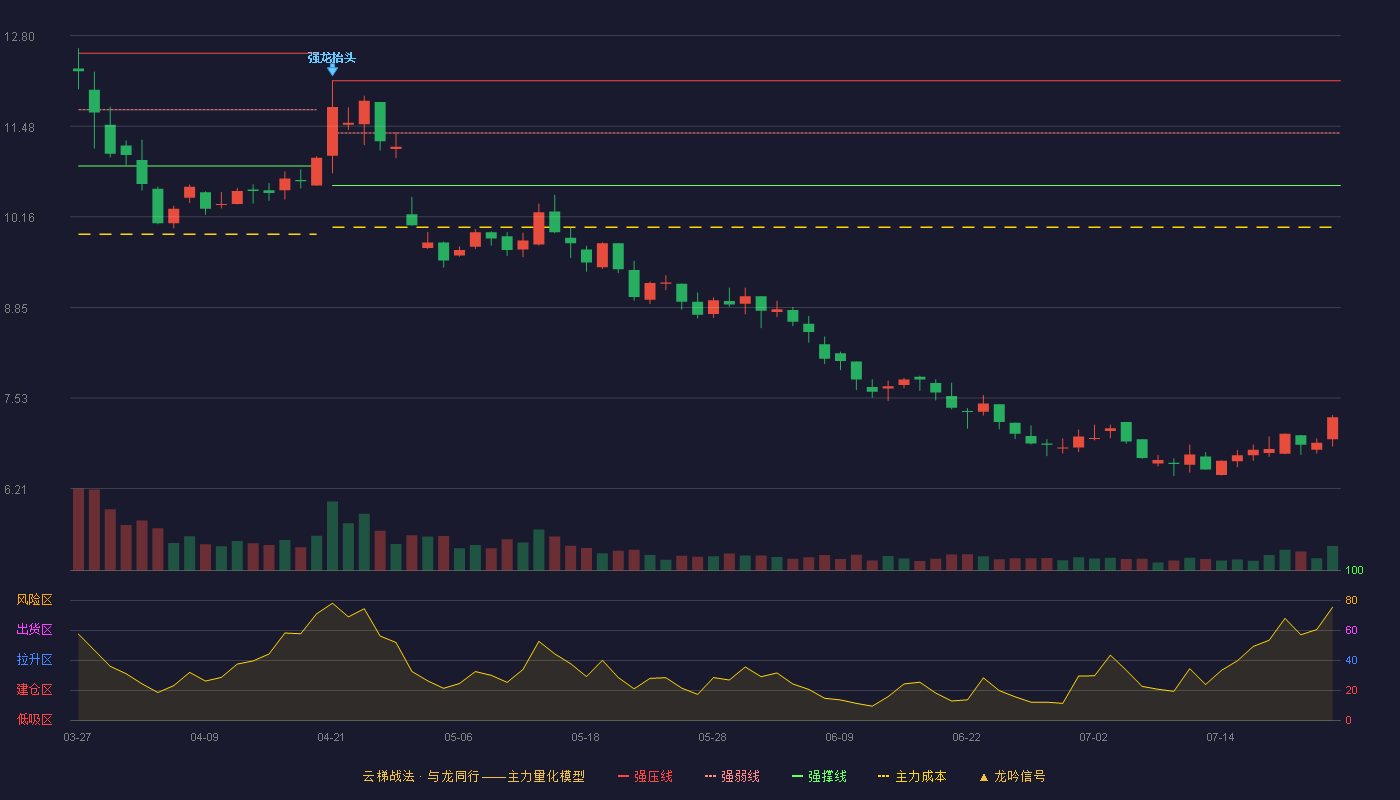Viewport: 1400px width, 800px height.
Task: Select the 建仓区 zone label
Action: click(34, 690)
